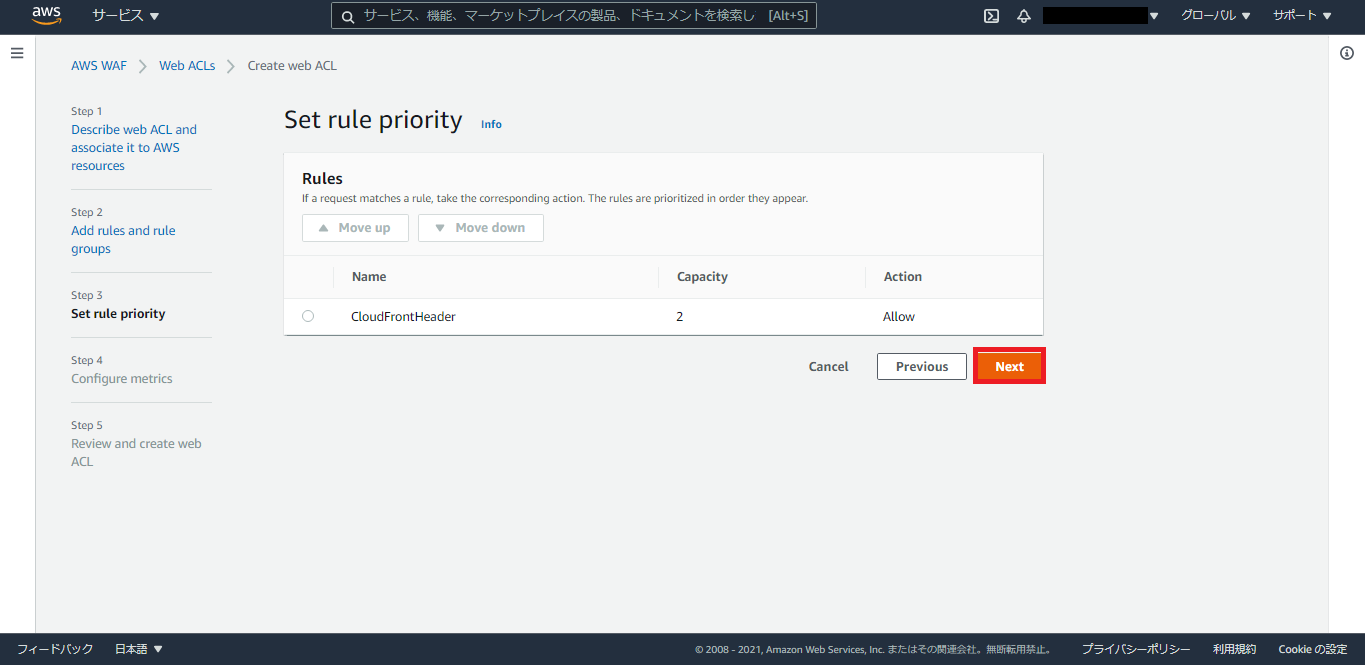This screenshot has height=665, width=1365.
Task: Click Step 5 Review and create web ACL
Action: point(136,452)
